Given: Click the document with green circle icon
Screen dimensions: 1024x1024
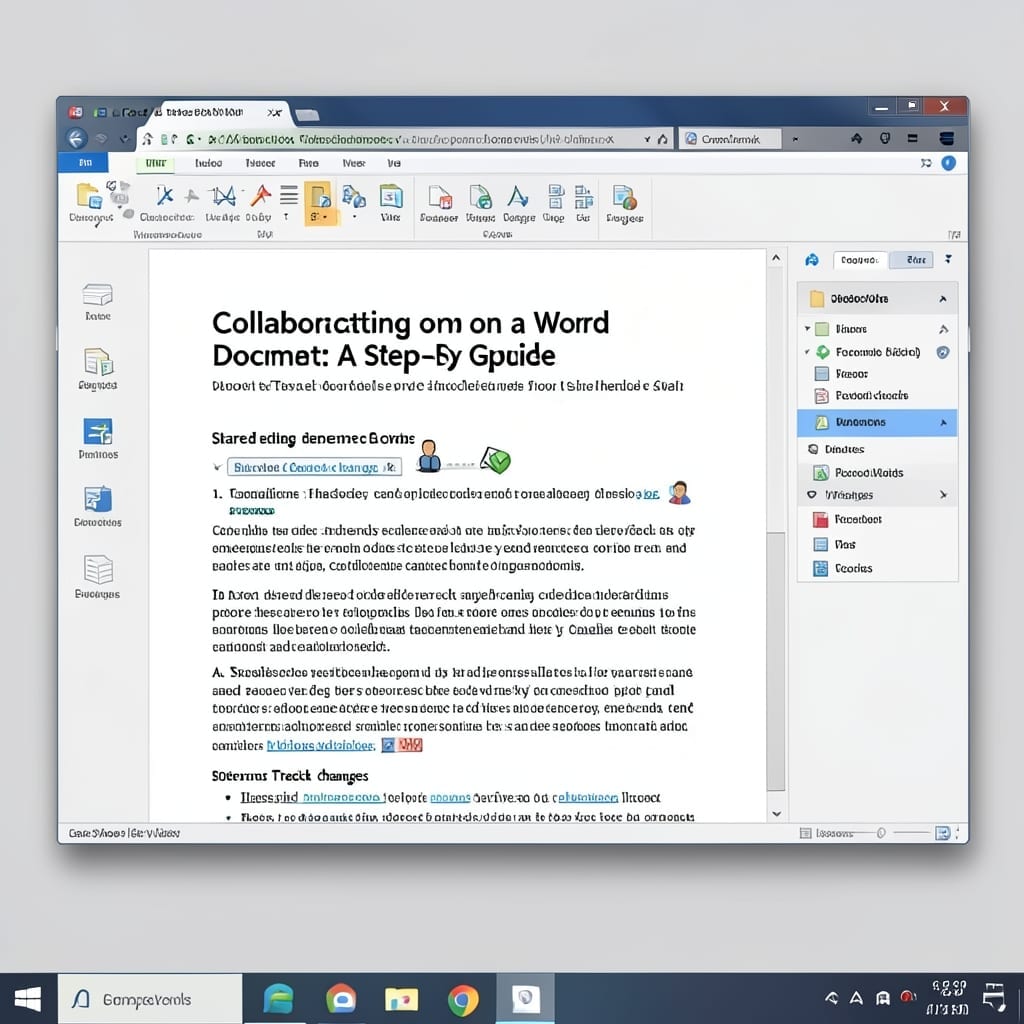Looking at the screenshot, I should pos(480,196).
